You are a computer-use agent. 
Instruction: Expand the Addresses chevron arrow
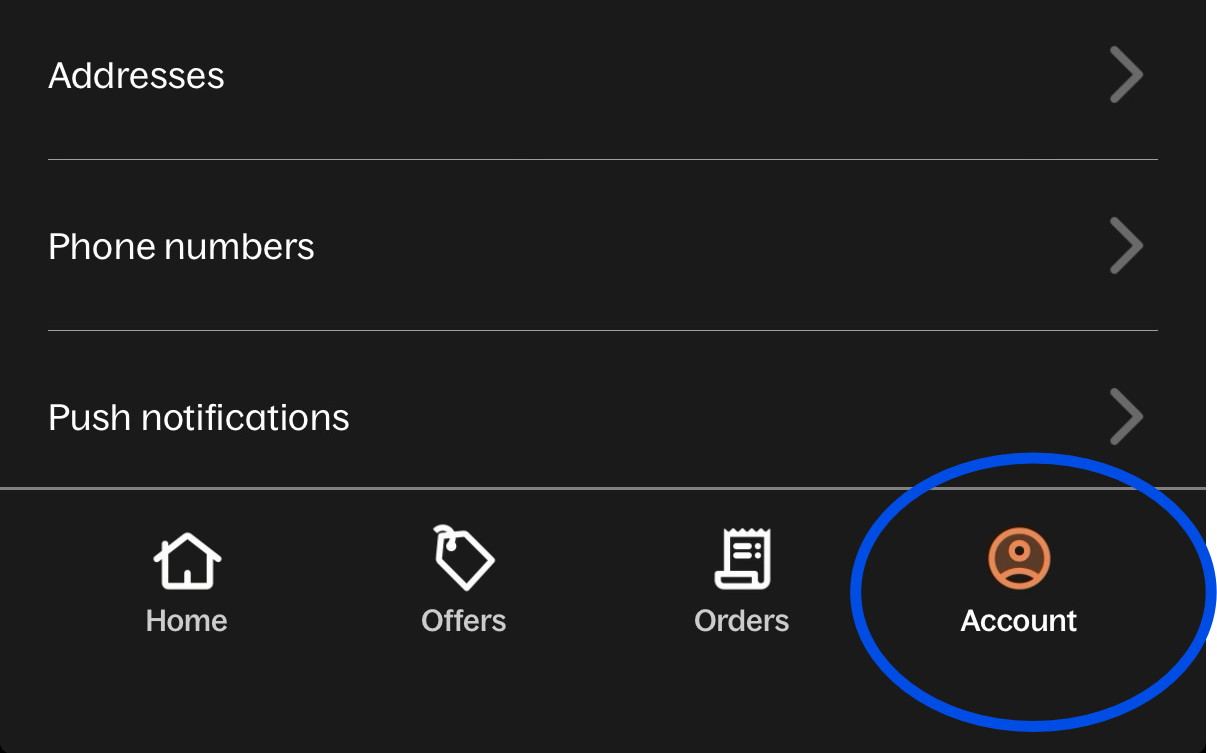(x=1126, y=75)
